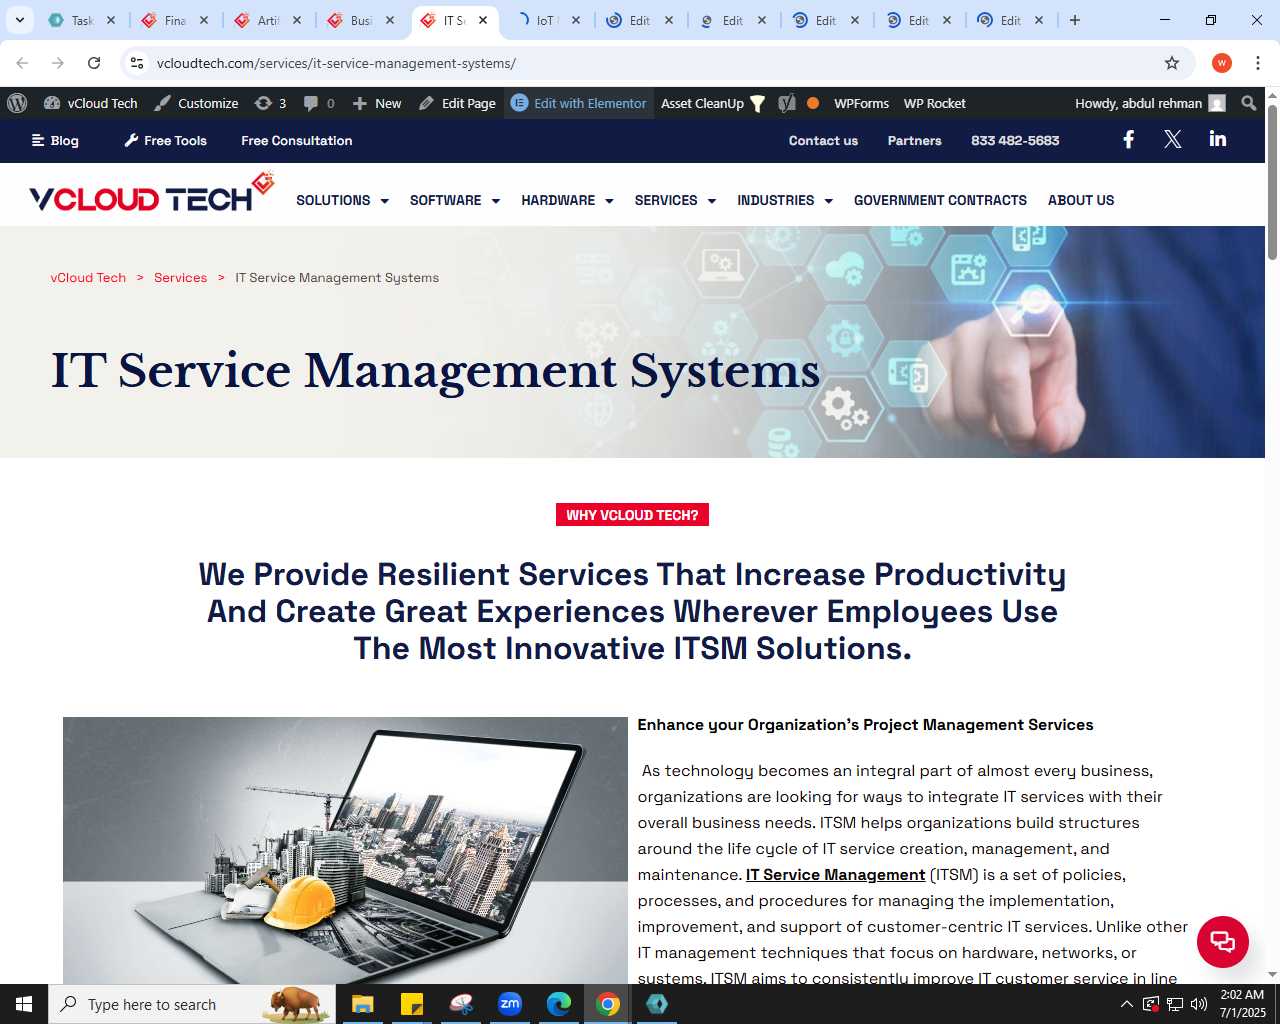Expand the INDUSTRIES dropdown menu

pos(785,200)
